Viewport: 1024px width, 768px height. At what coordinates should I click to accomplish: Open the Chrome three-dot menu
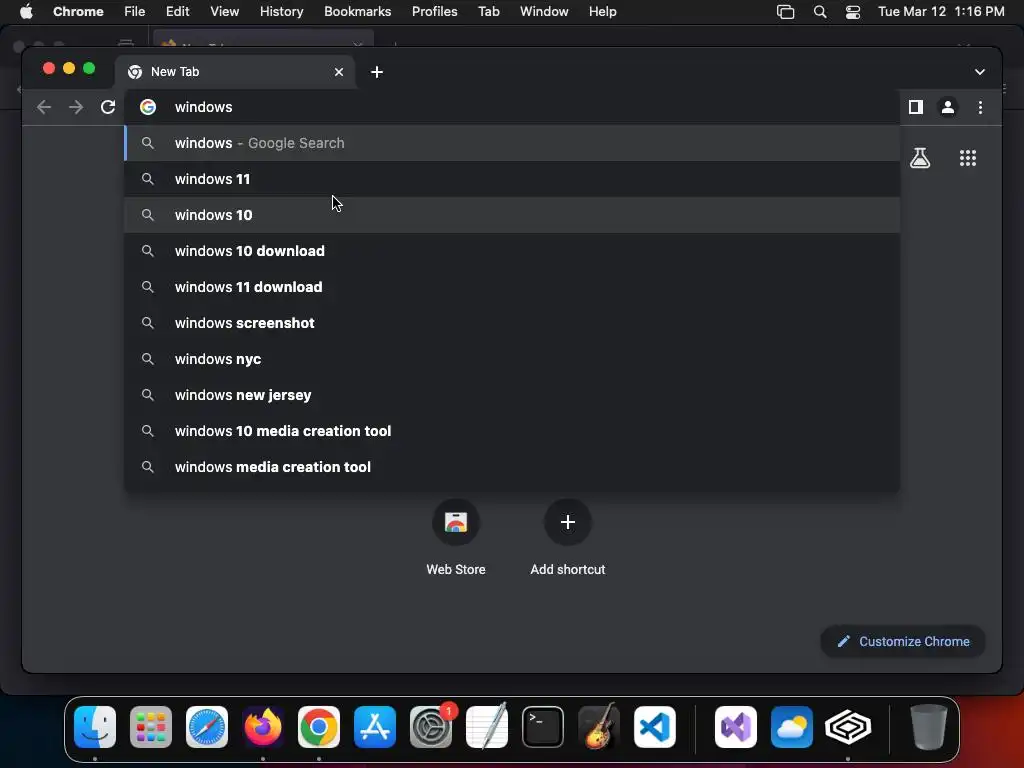[980, 107]
